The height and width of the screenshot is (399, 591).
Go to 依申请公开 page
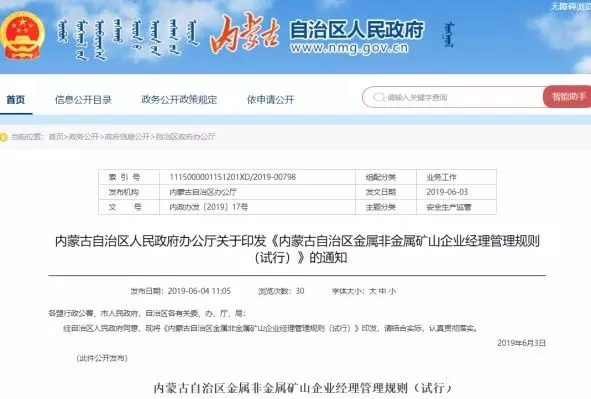pyautogui.click(x=270, y=99)
